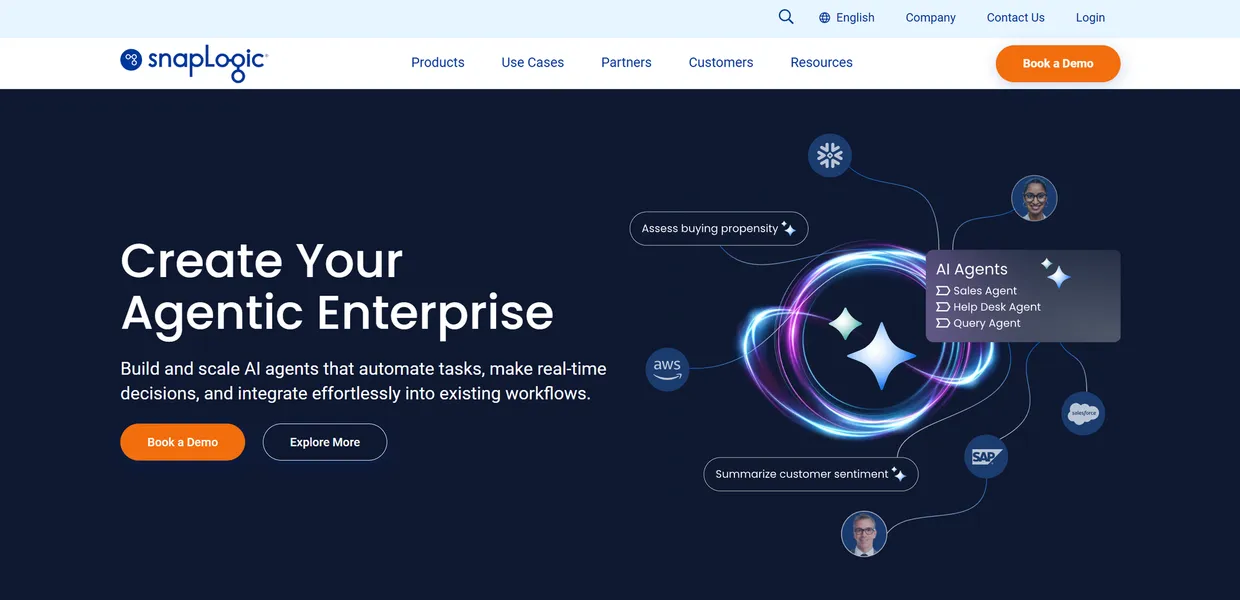Click the Login link
Viewport: 1240px width, 600px height.
point(1090,18)
